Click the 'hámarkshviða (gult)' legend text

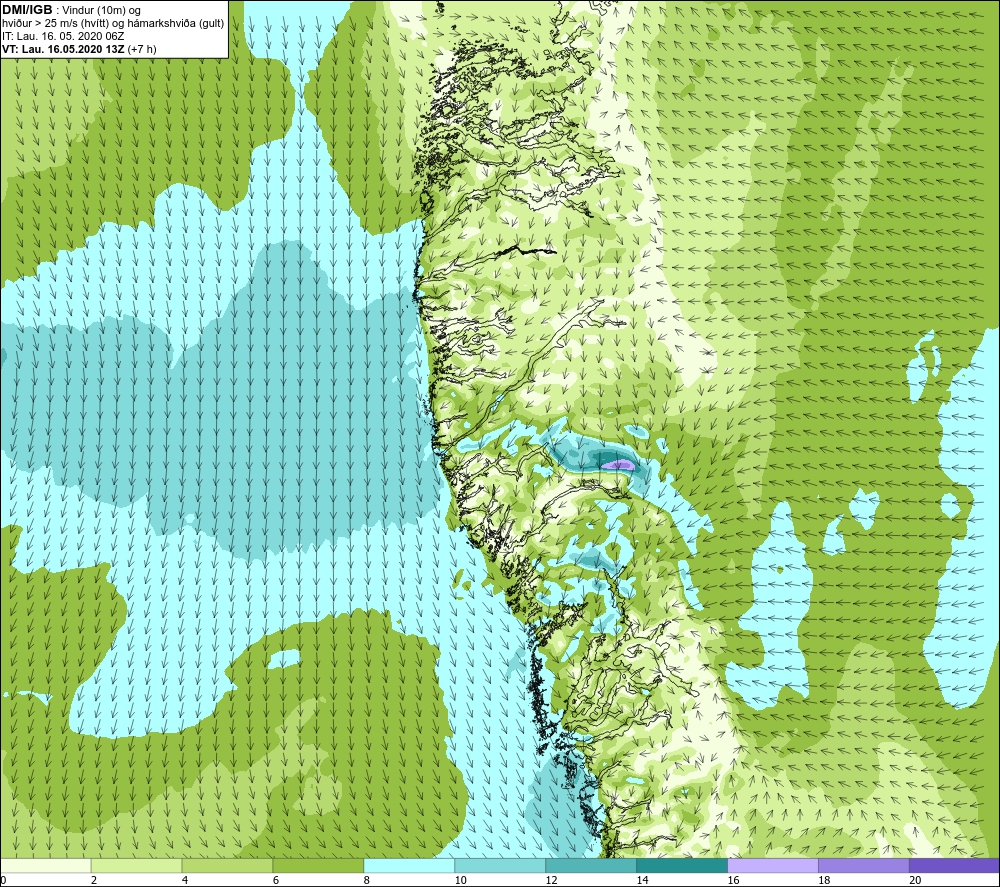pyautogui.click(x=176, y=24)
